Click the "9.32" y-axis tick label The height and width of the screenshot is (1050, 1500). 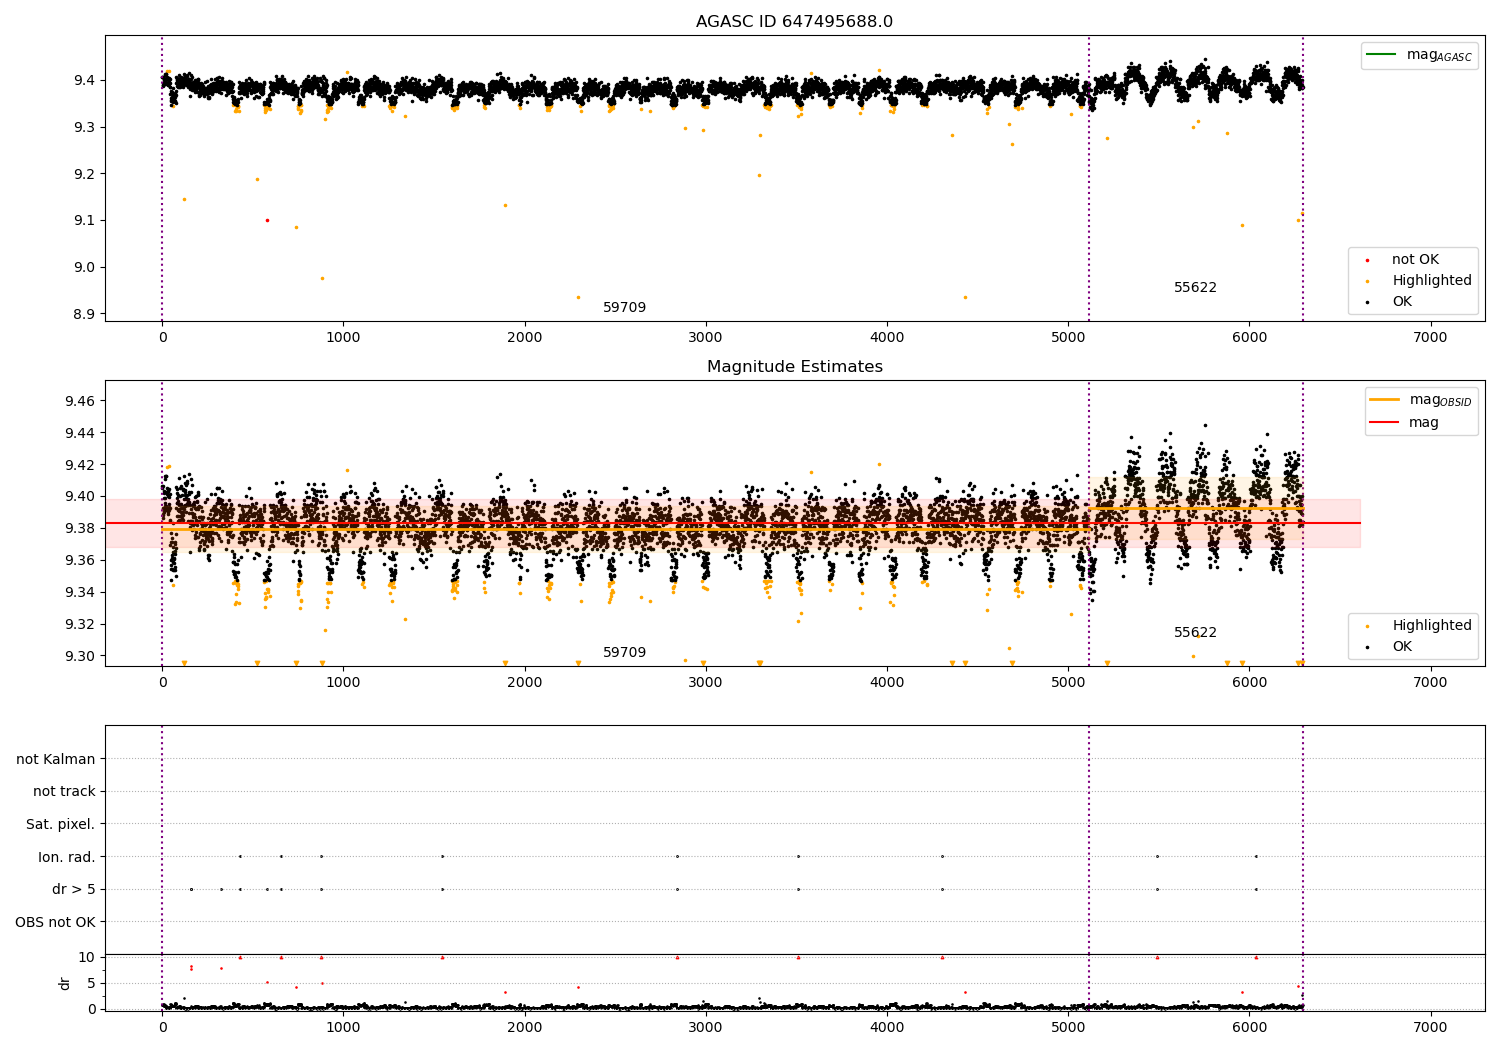coord(78,624)
